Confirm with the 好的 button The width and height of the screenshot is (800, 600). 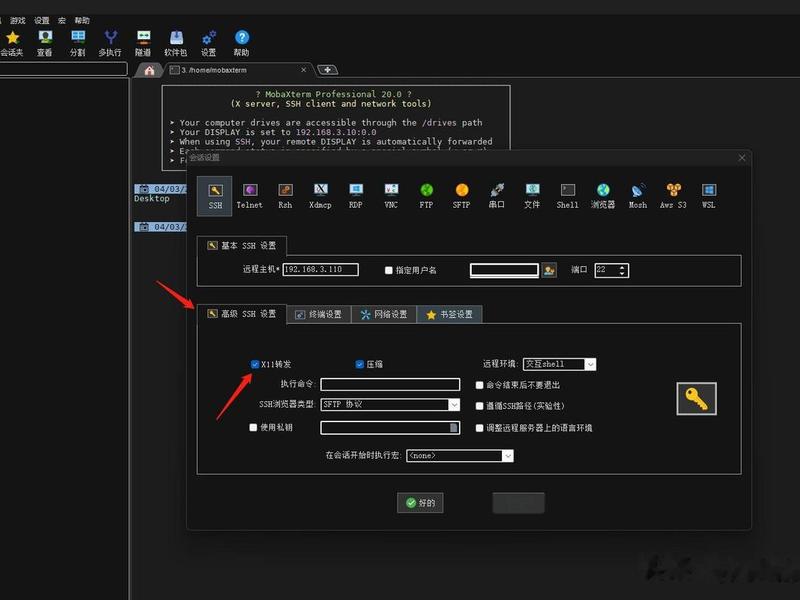[420, 503]
